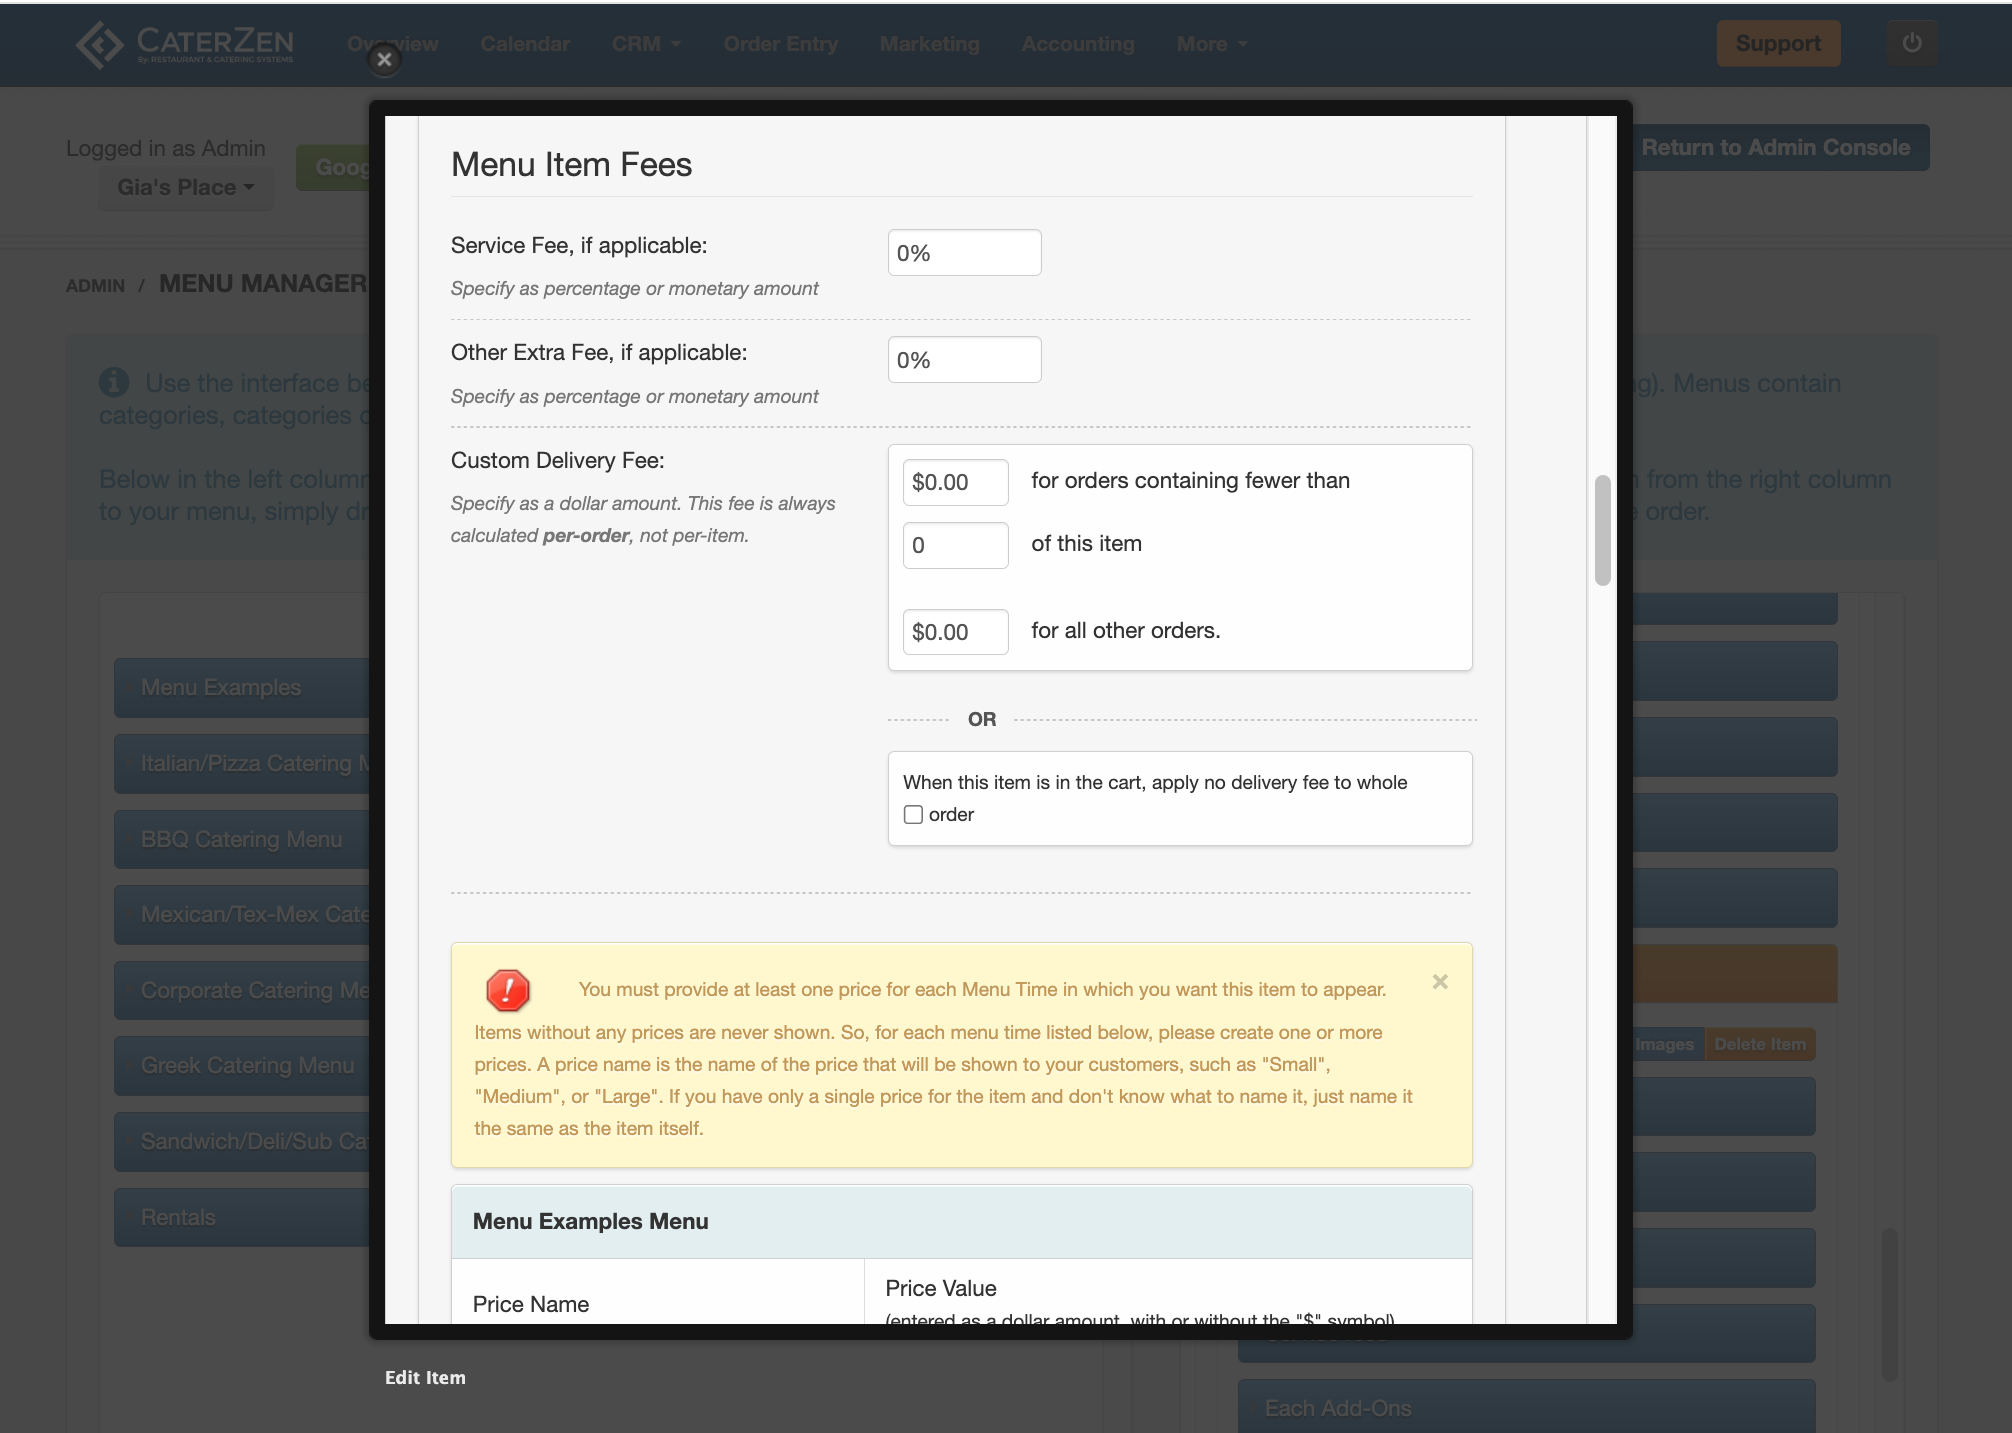
Task: Click the Service Fee input field
Action: [964, 253]
